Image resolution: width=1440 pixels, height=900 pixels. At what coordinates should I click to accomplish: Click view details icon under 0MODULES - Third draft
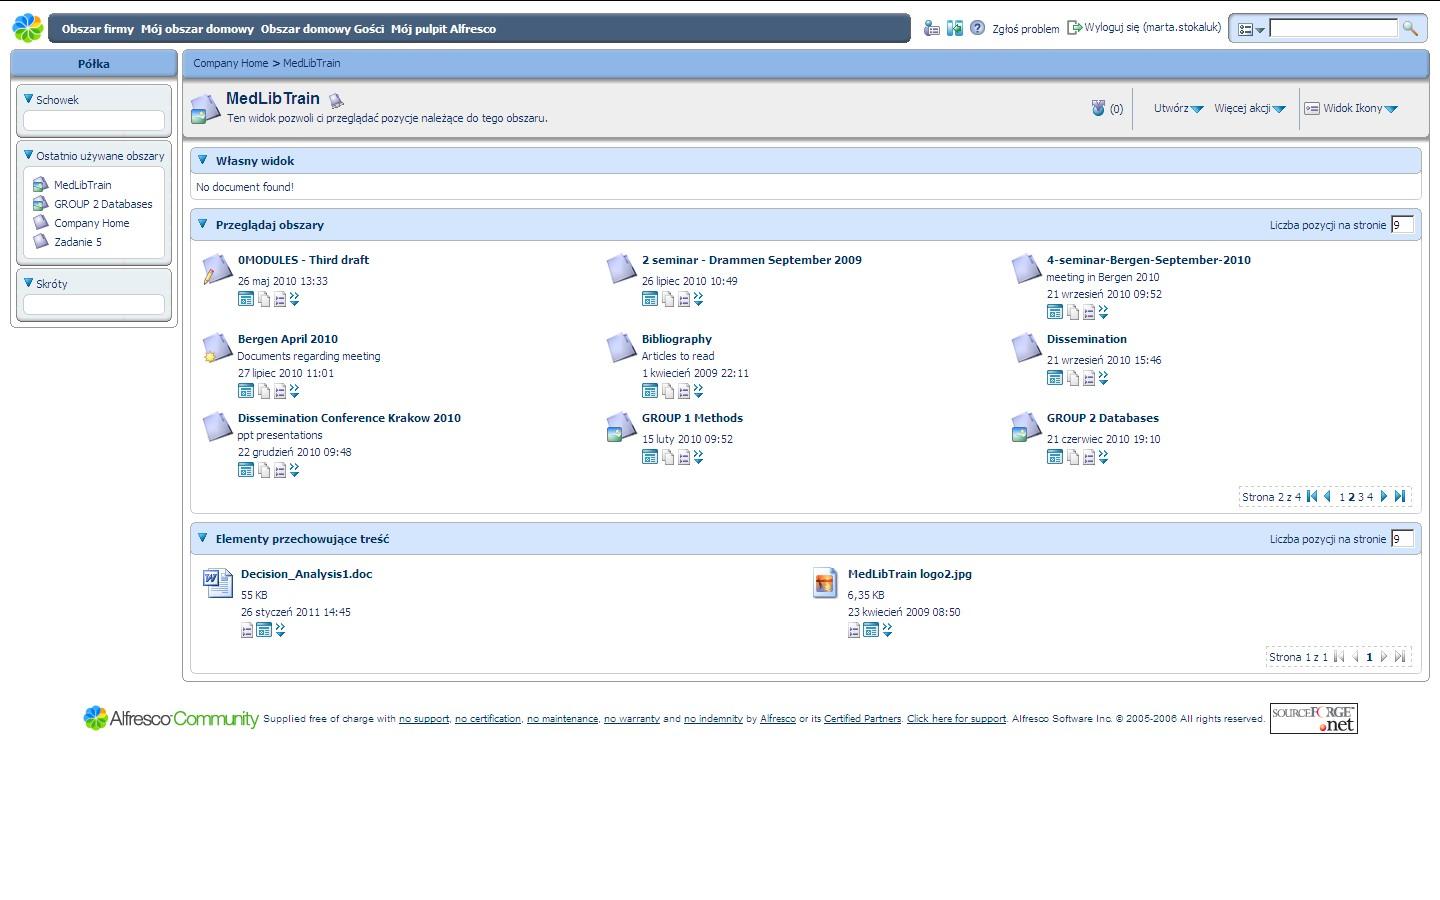click(280, 299)
